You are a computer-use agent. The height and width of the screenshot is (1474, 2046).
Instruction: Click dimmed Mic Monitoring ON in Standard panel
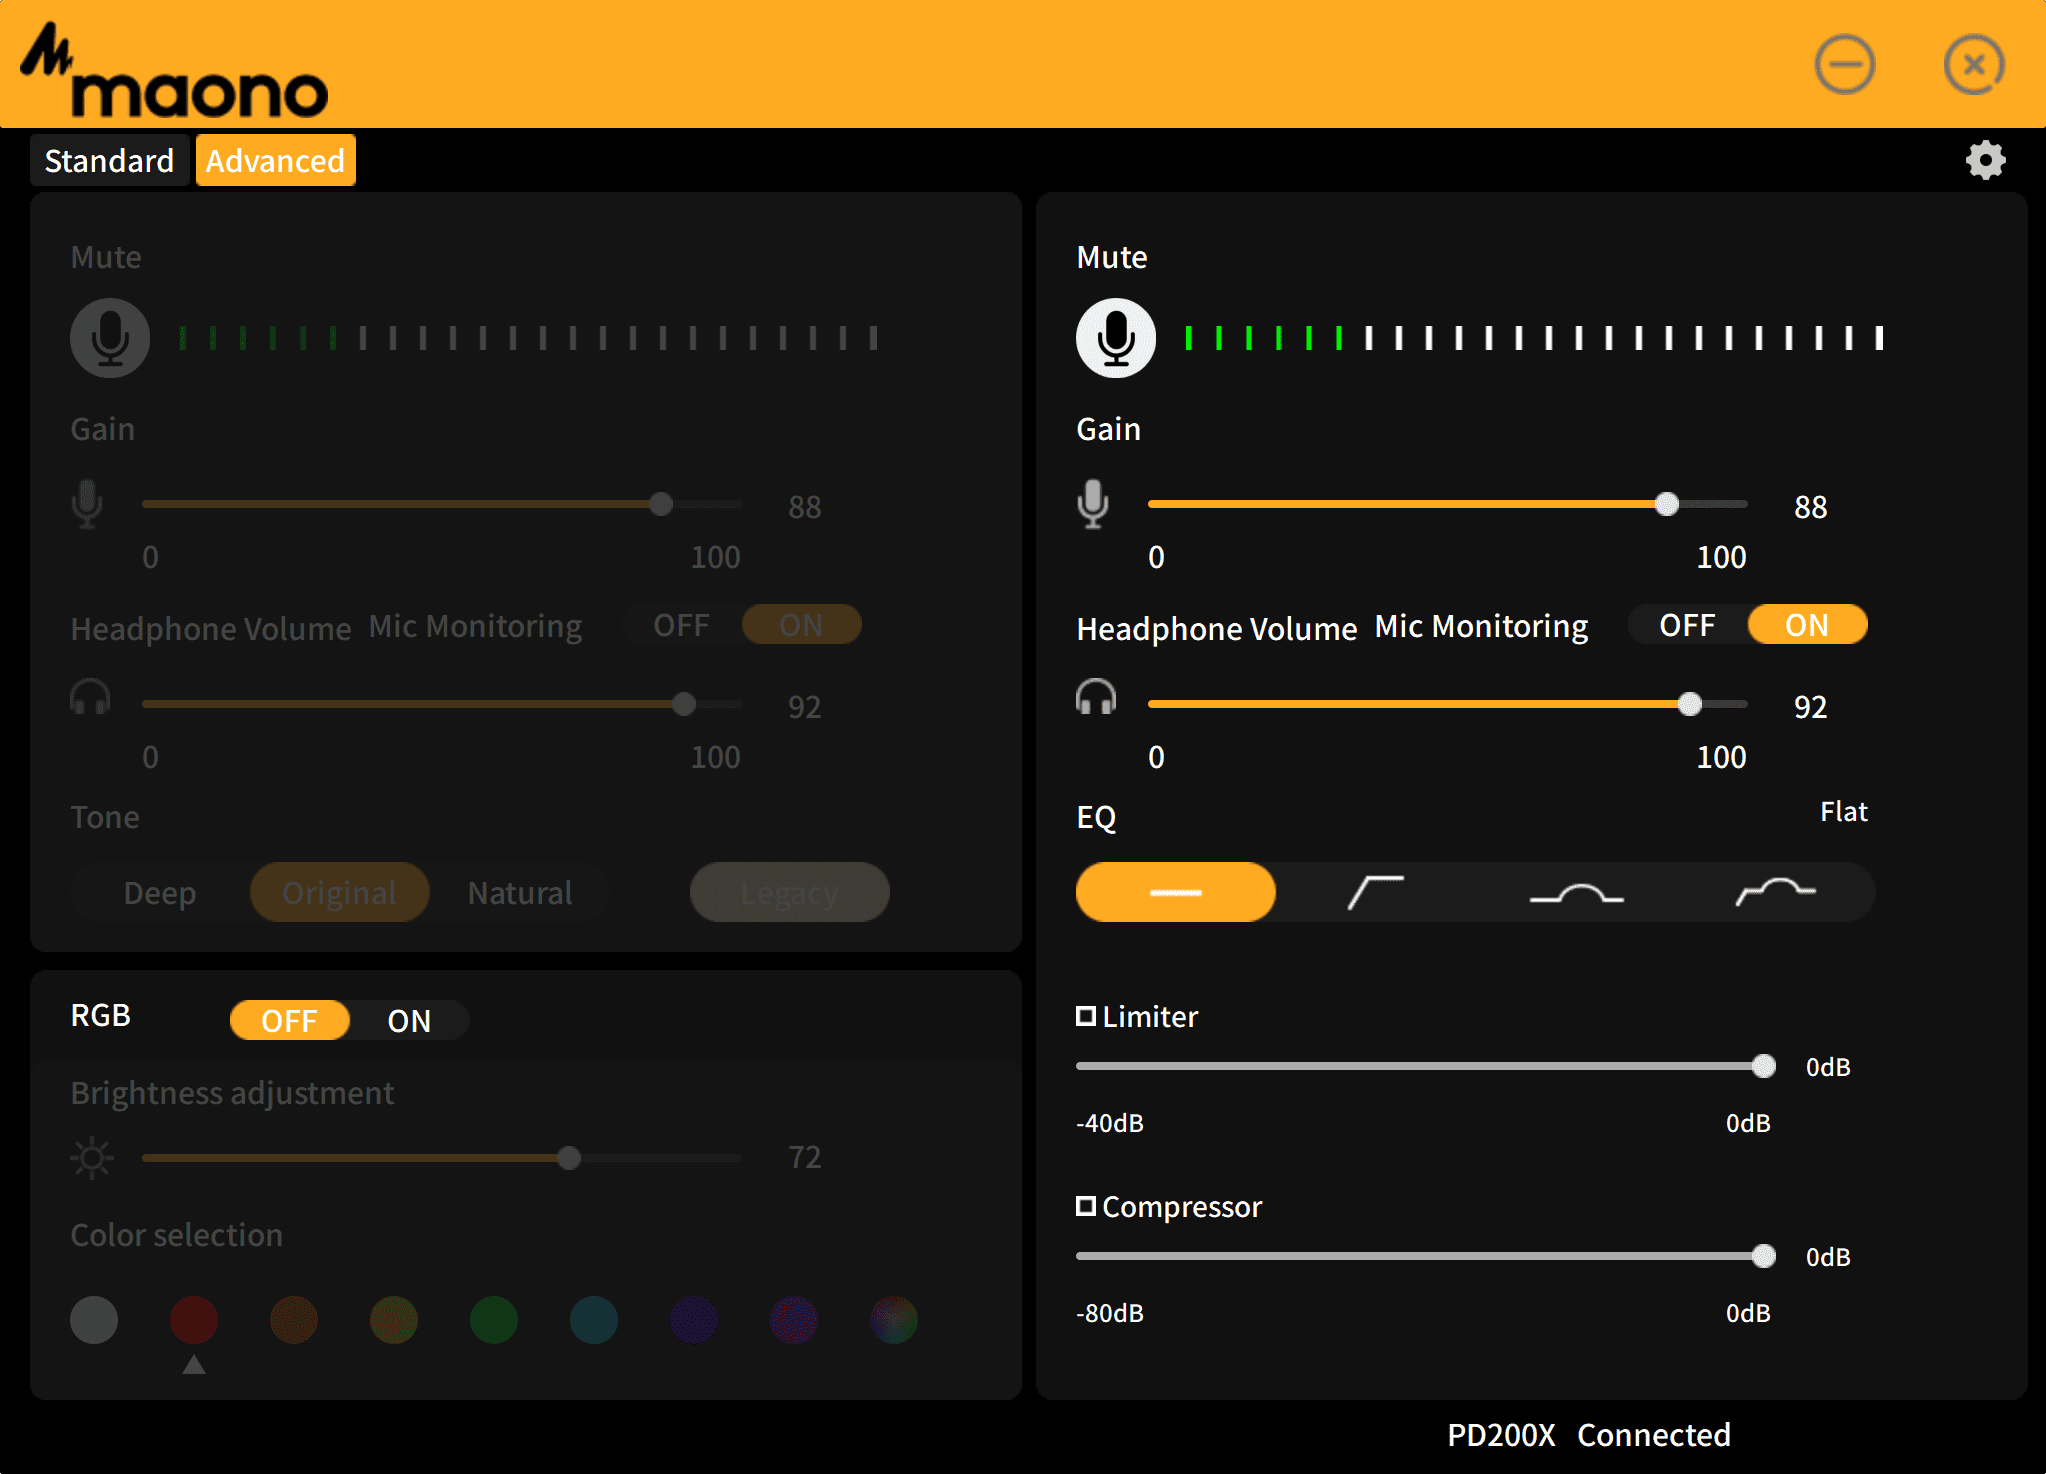[x=801, y=625]
